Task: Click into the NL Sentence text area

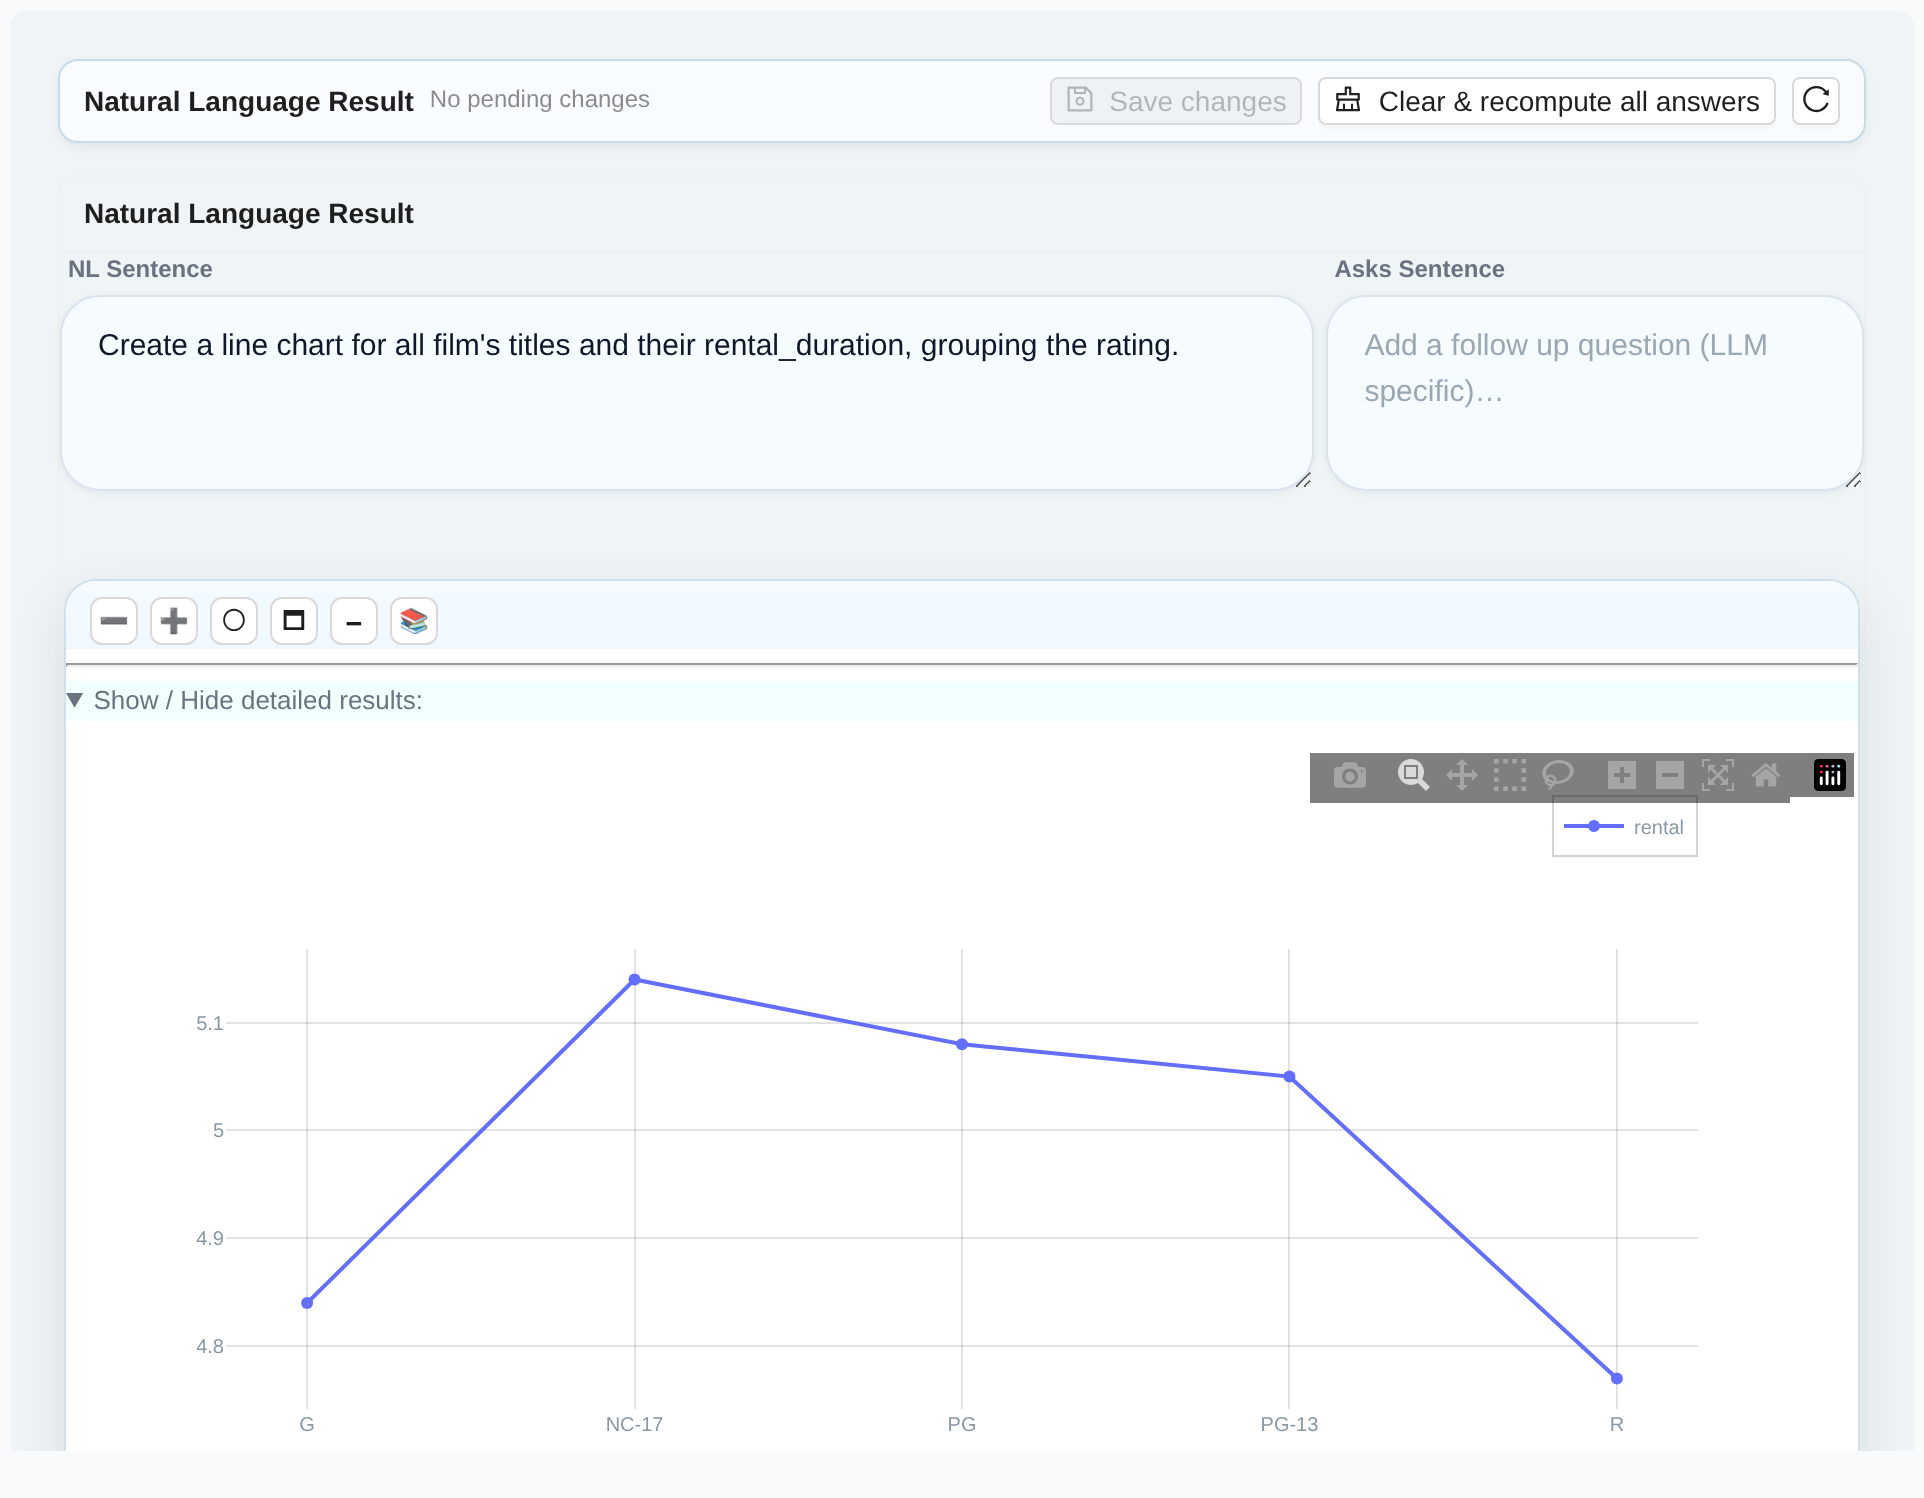Action: (687, 393)
